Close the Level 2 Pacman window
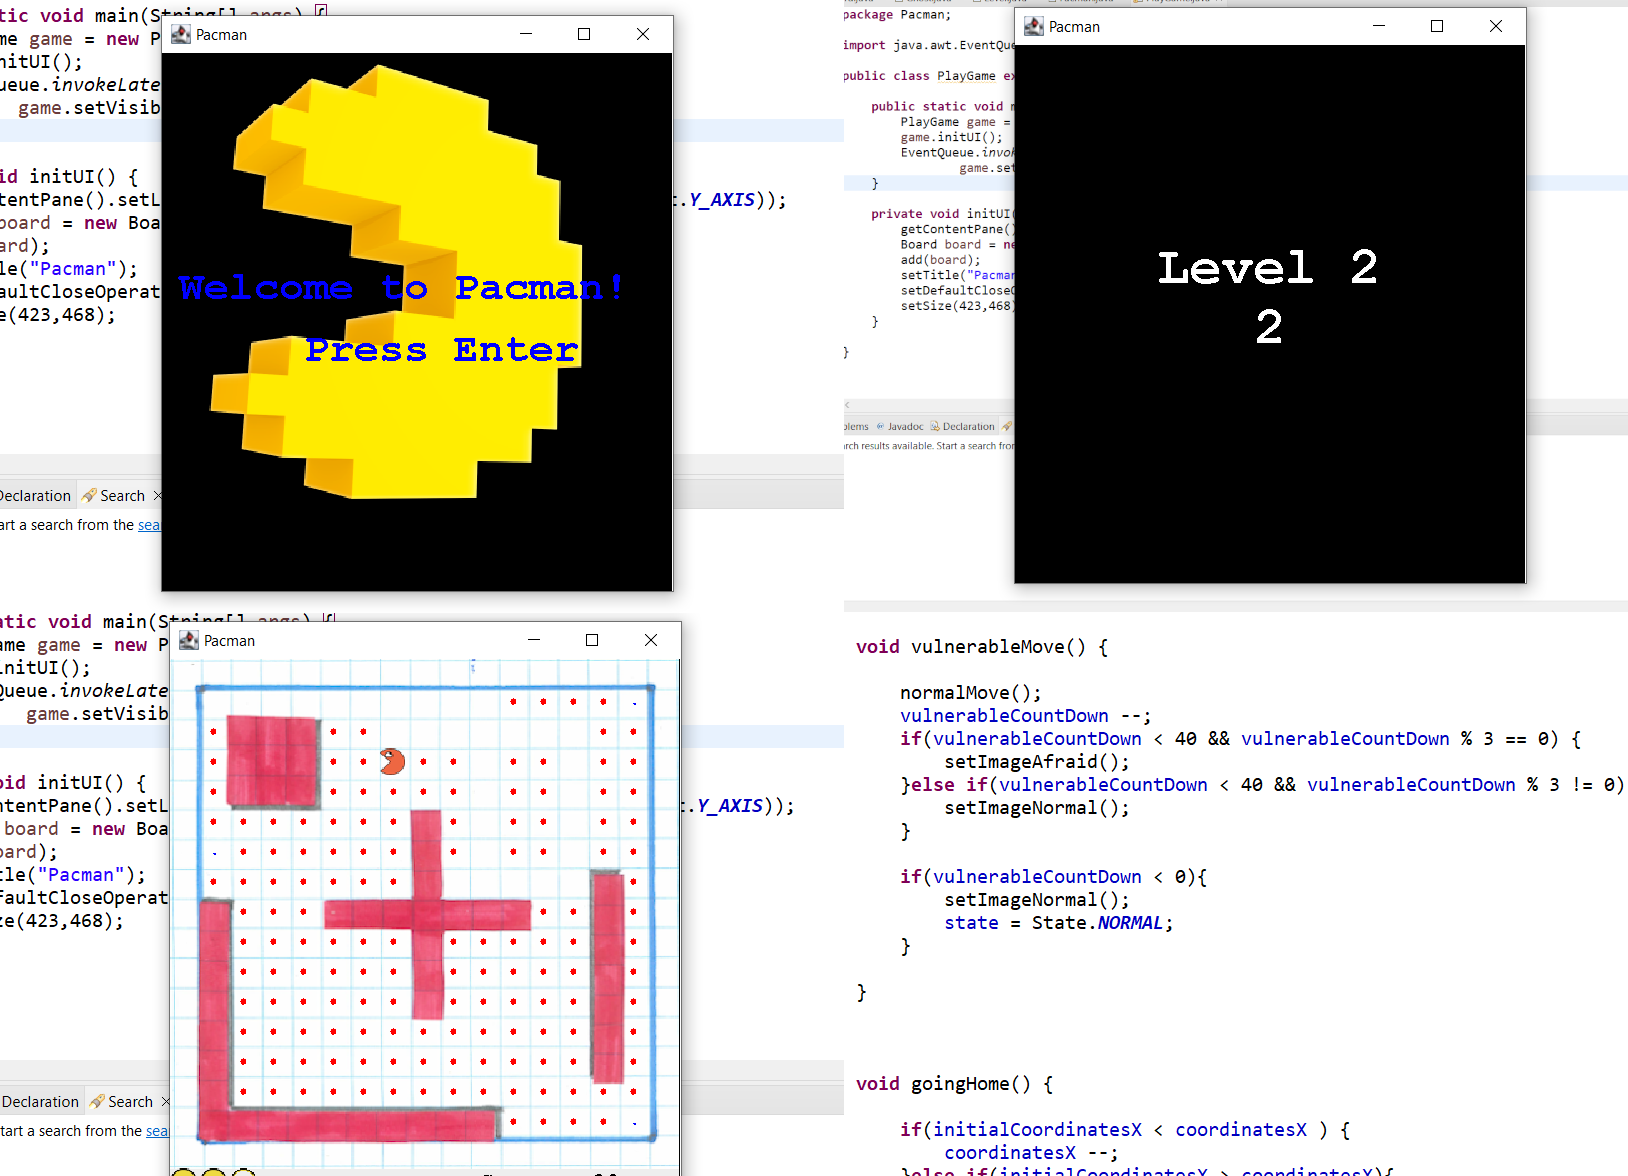This screenshot has height=1176, width=1628. pos(1496,26)
